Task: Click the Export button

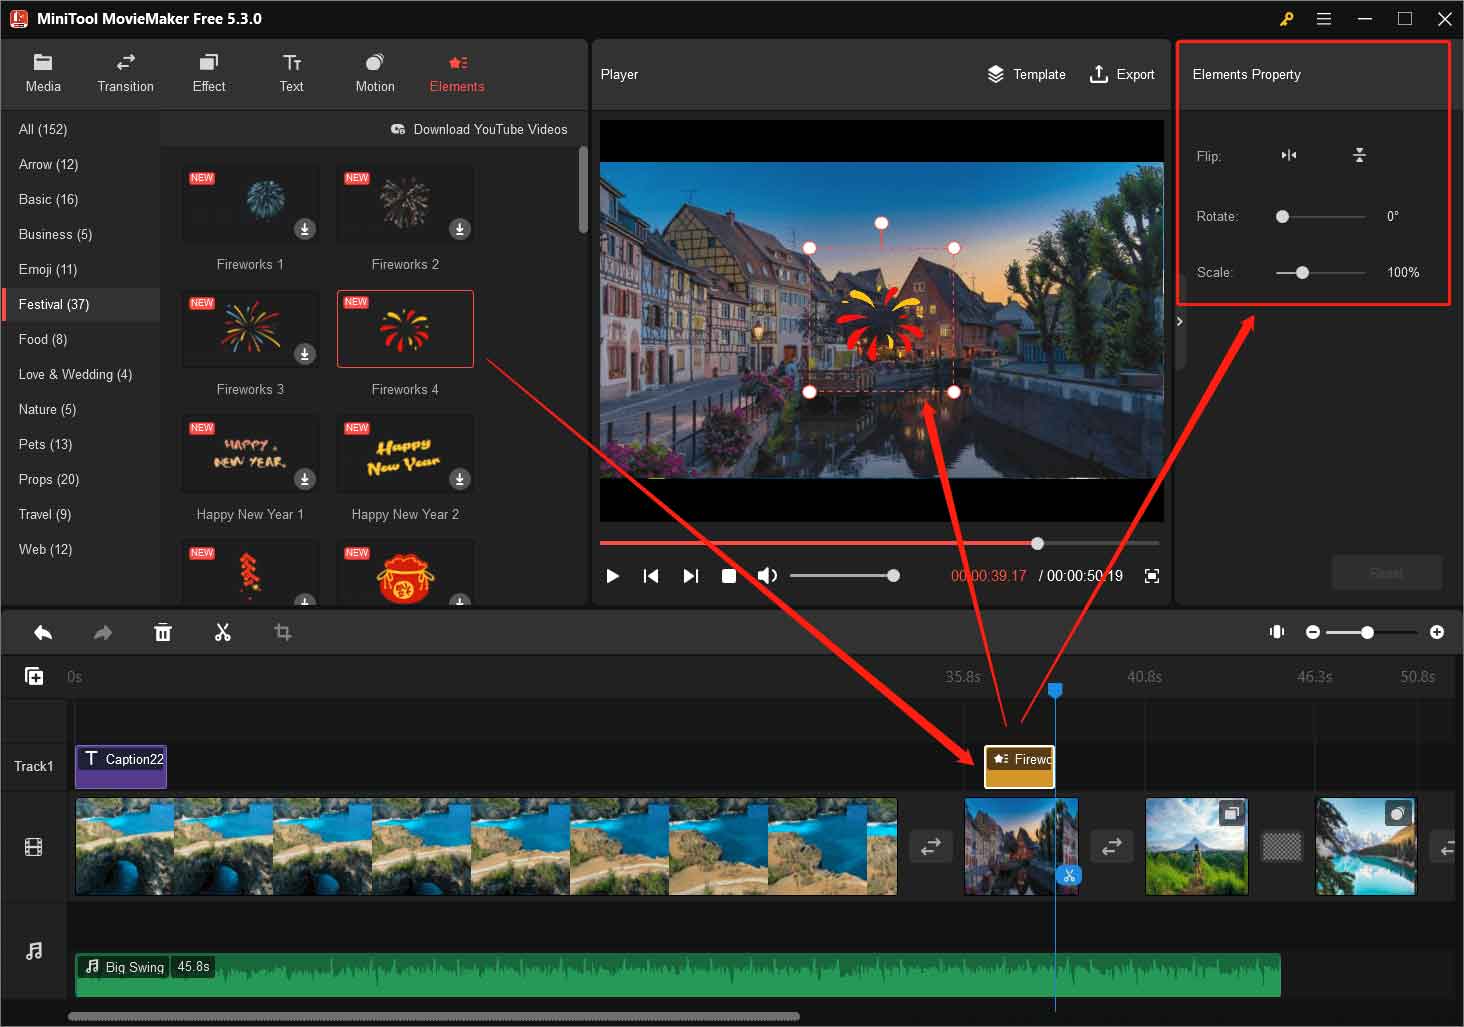Action: 1122,74
